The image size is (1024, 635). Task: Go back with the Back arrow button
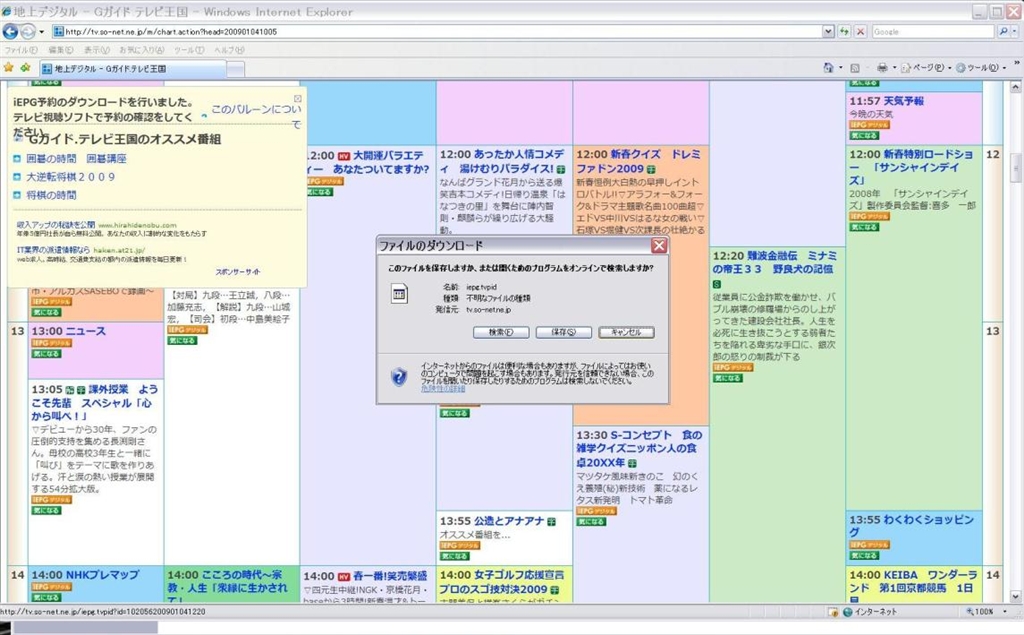[10, 31]
